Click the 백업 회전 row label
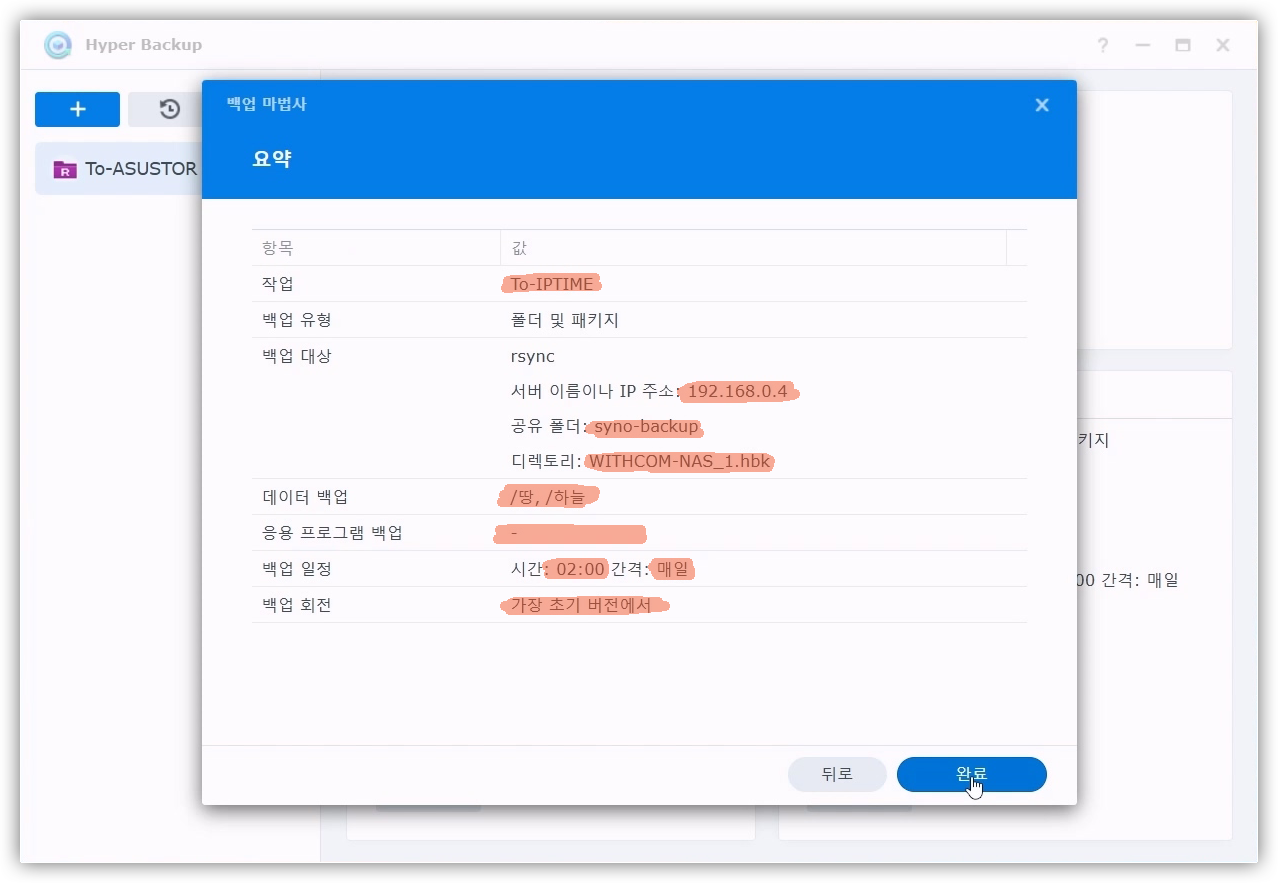Viewport: 1278px width, 883px height. (x=296, y=605)
